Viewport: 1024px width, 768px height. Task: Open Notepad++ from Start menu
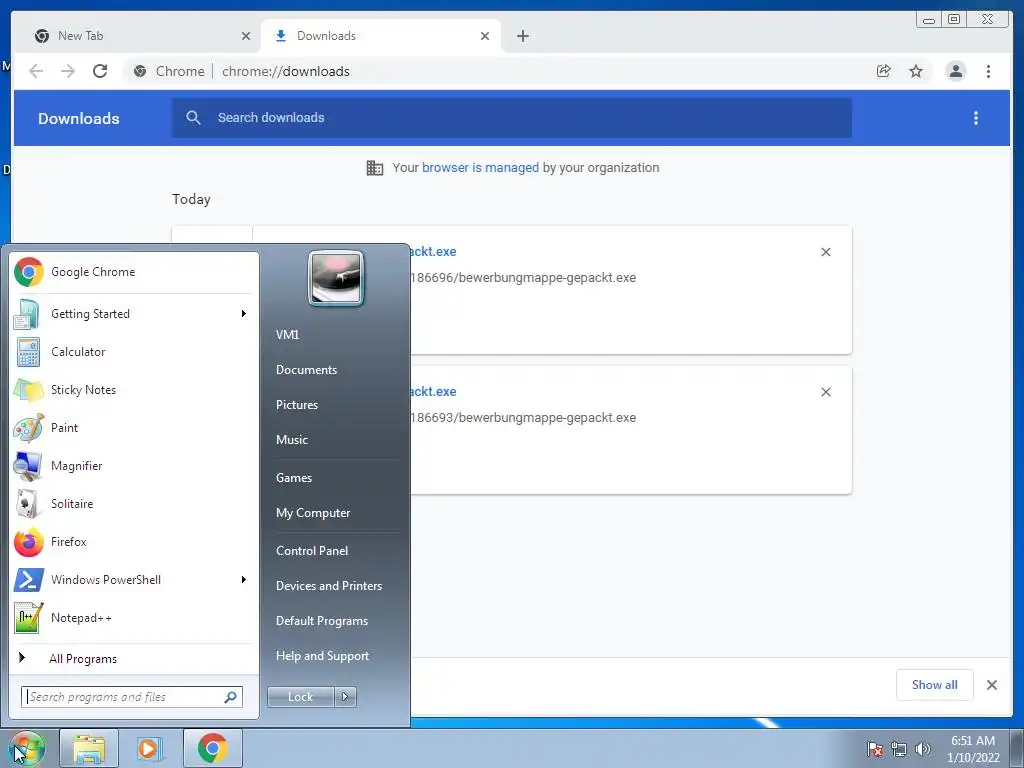[134, 618]
